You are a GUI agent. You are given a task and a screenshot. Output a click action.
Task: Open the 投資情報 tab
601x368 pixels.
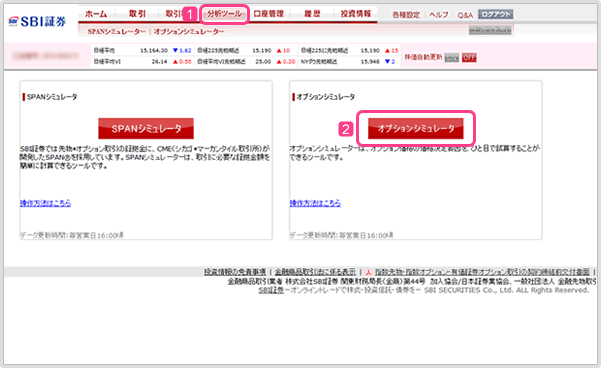(356, 14)
